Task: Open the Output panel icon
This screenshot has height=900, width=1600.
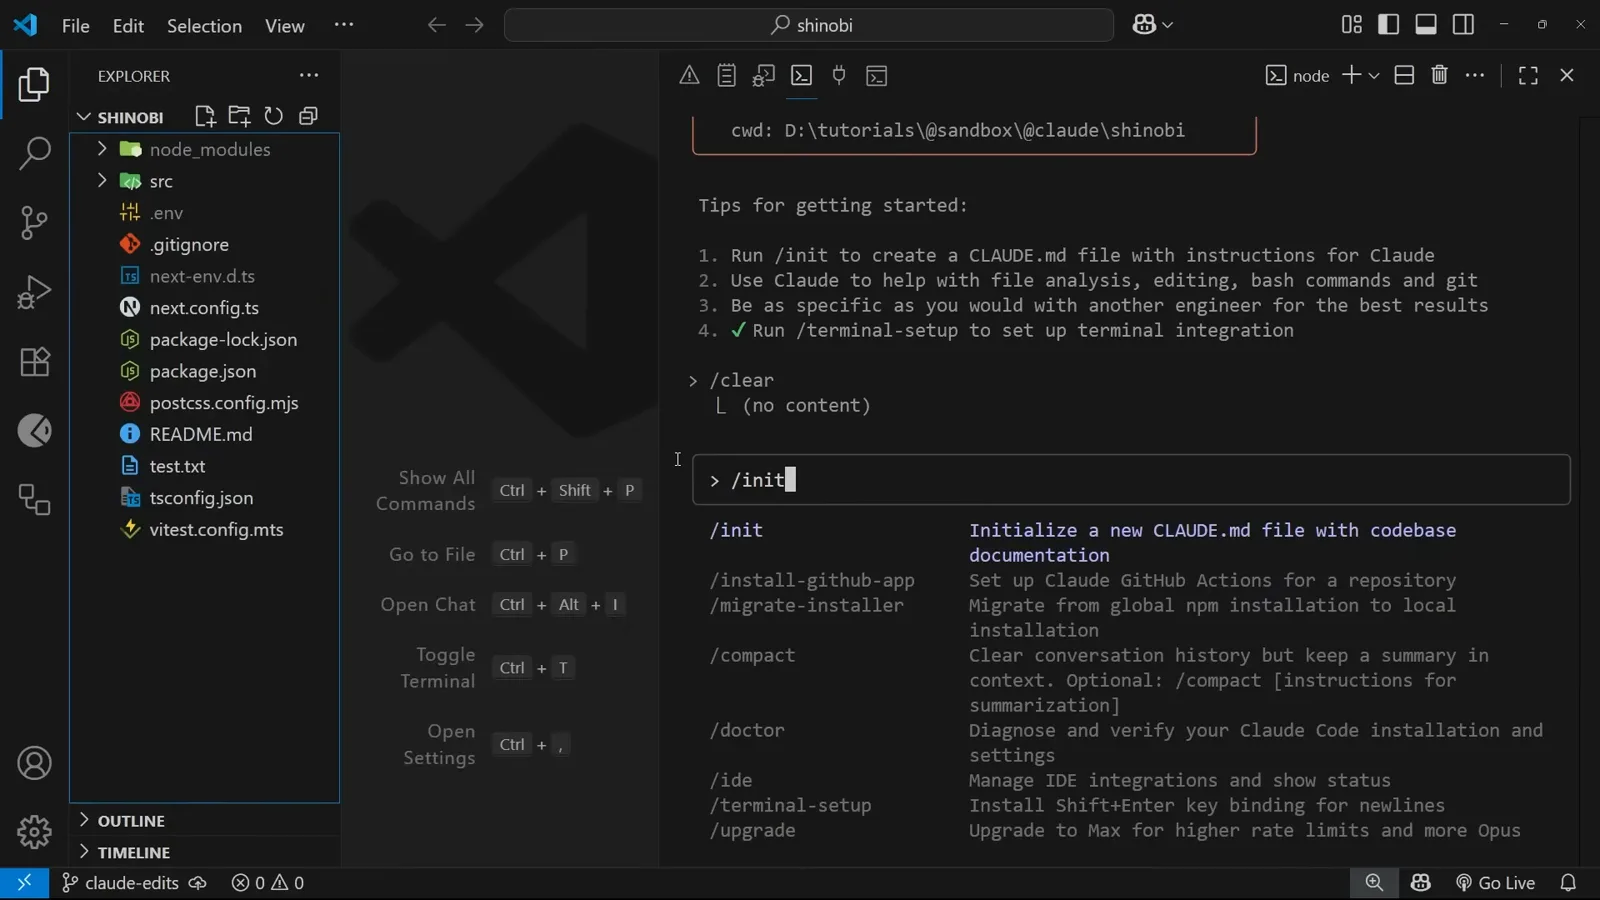Action: click(727, 76)
